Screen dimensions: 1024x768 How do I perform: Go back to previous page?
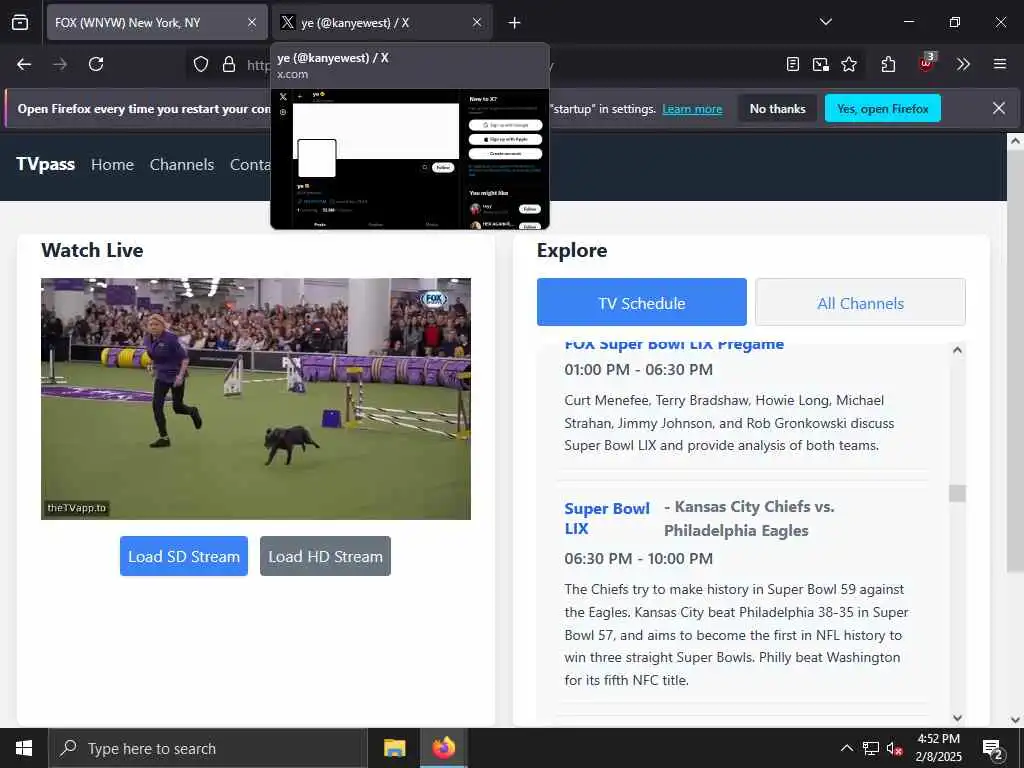coord(24,64)
